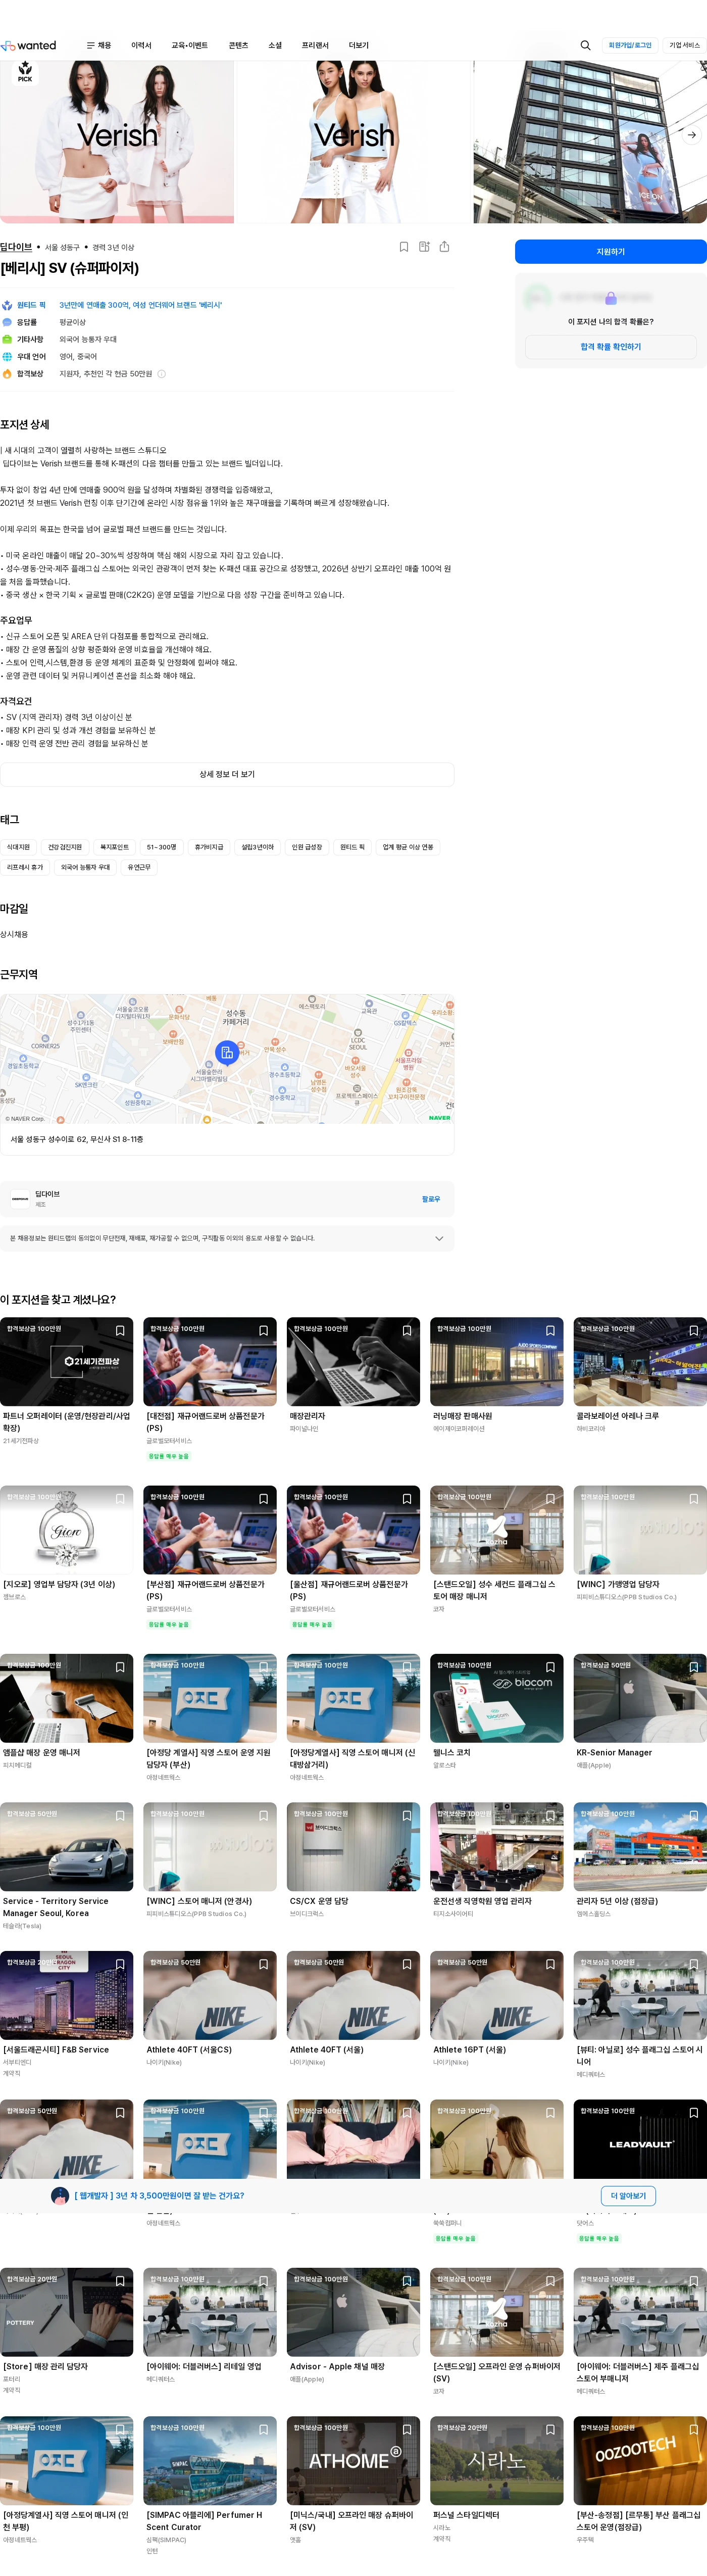
Task: Open the 프리랜서 menu
Action: [x=315, y=45]
